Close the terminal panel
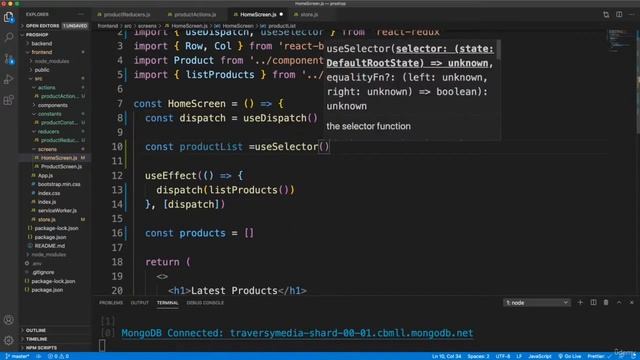 (x=632, y=302)
